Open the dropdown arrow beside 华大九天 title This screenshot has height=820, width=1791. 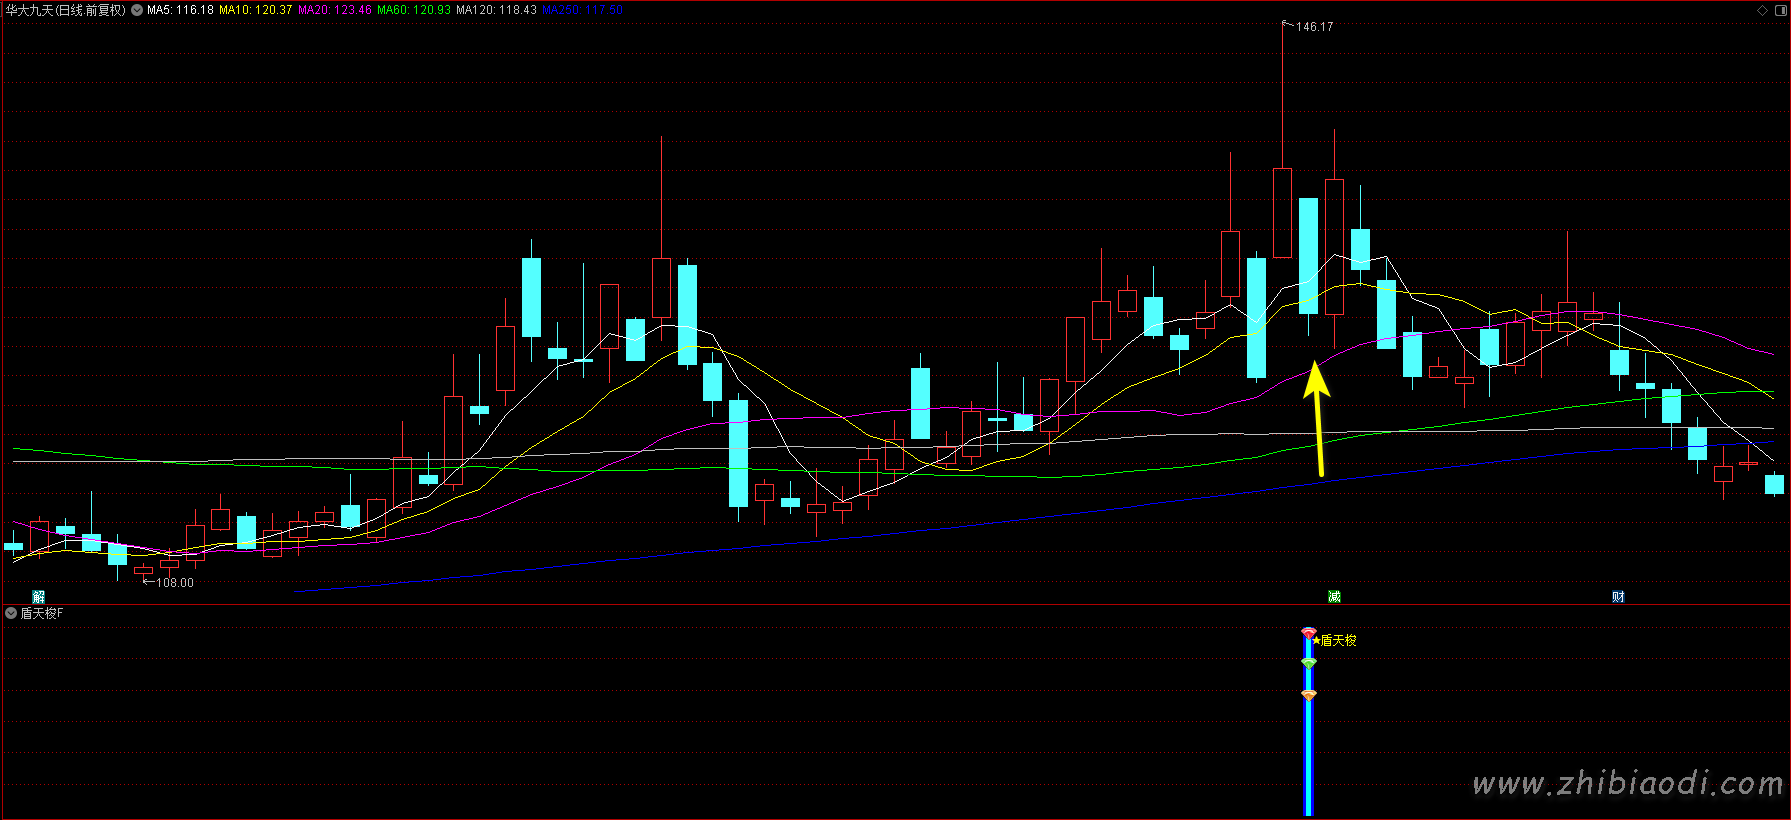click(137, 10)
